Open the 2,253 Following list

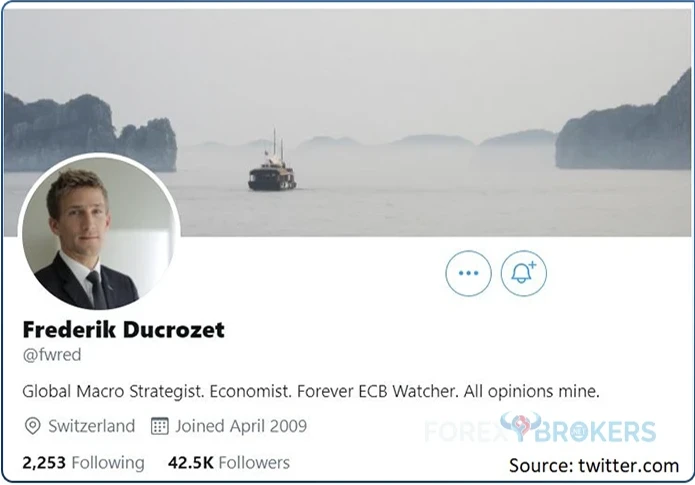click(x=83, y=462)
